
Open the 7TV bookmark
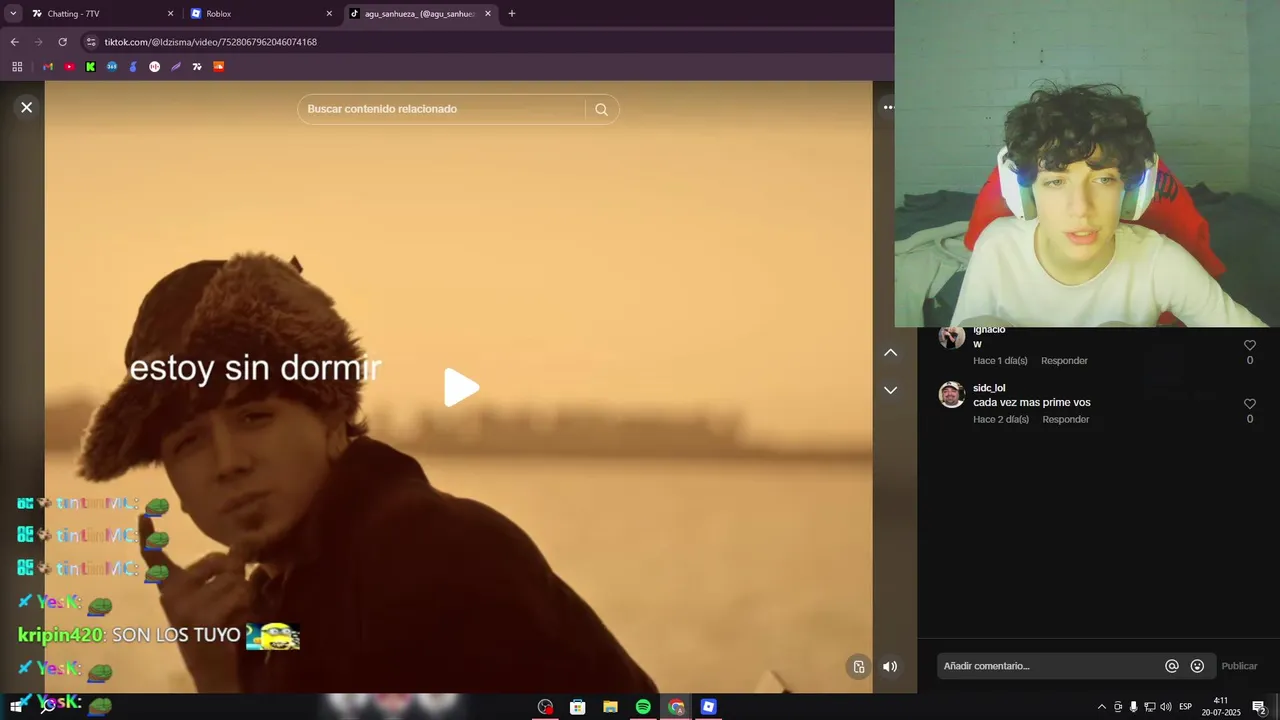click(x=197, y=67)
